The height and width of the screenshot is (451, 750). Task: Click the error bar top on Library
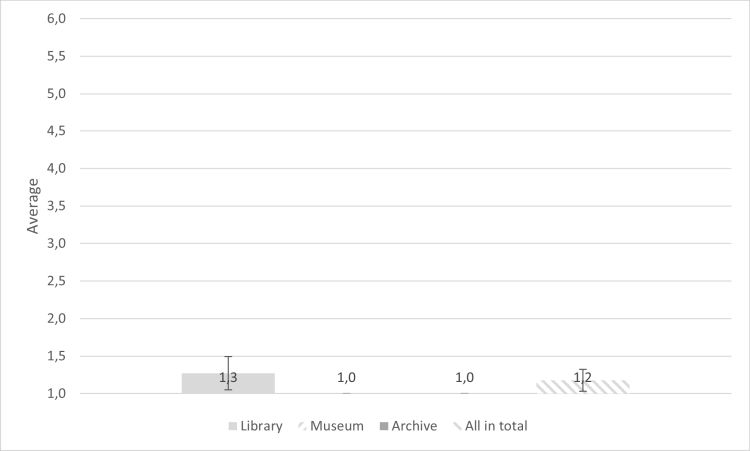(228, 357)
